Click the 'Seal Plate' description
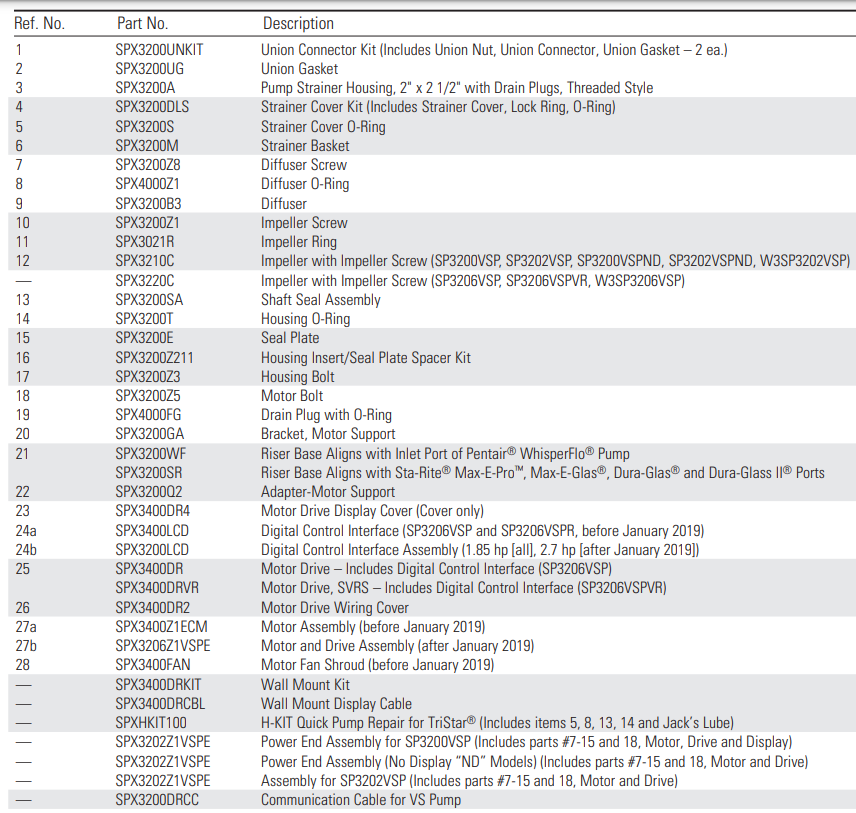 pyautogui.click(x=290, y=338)
